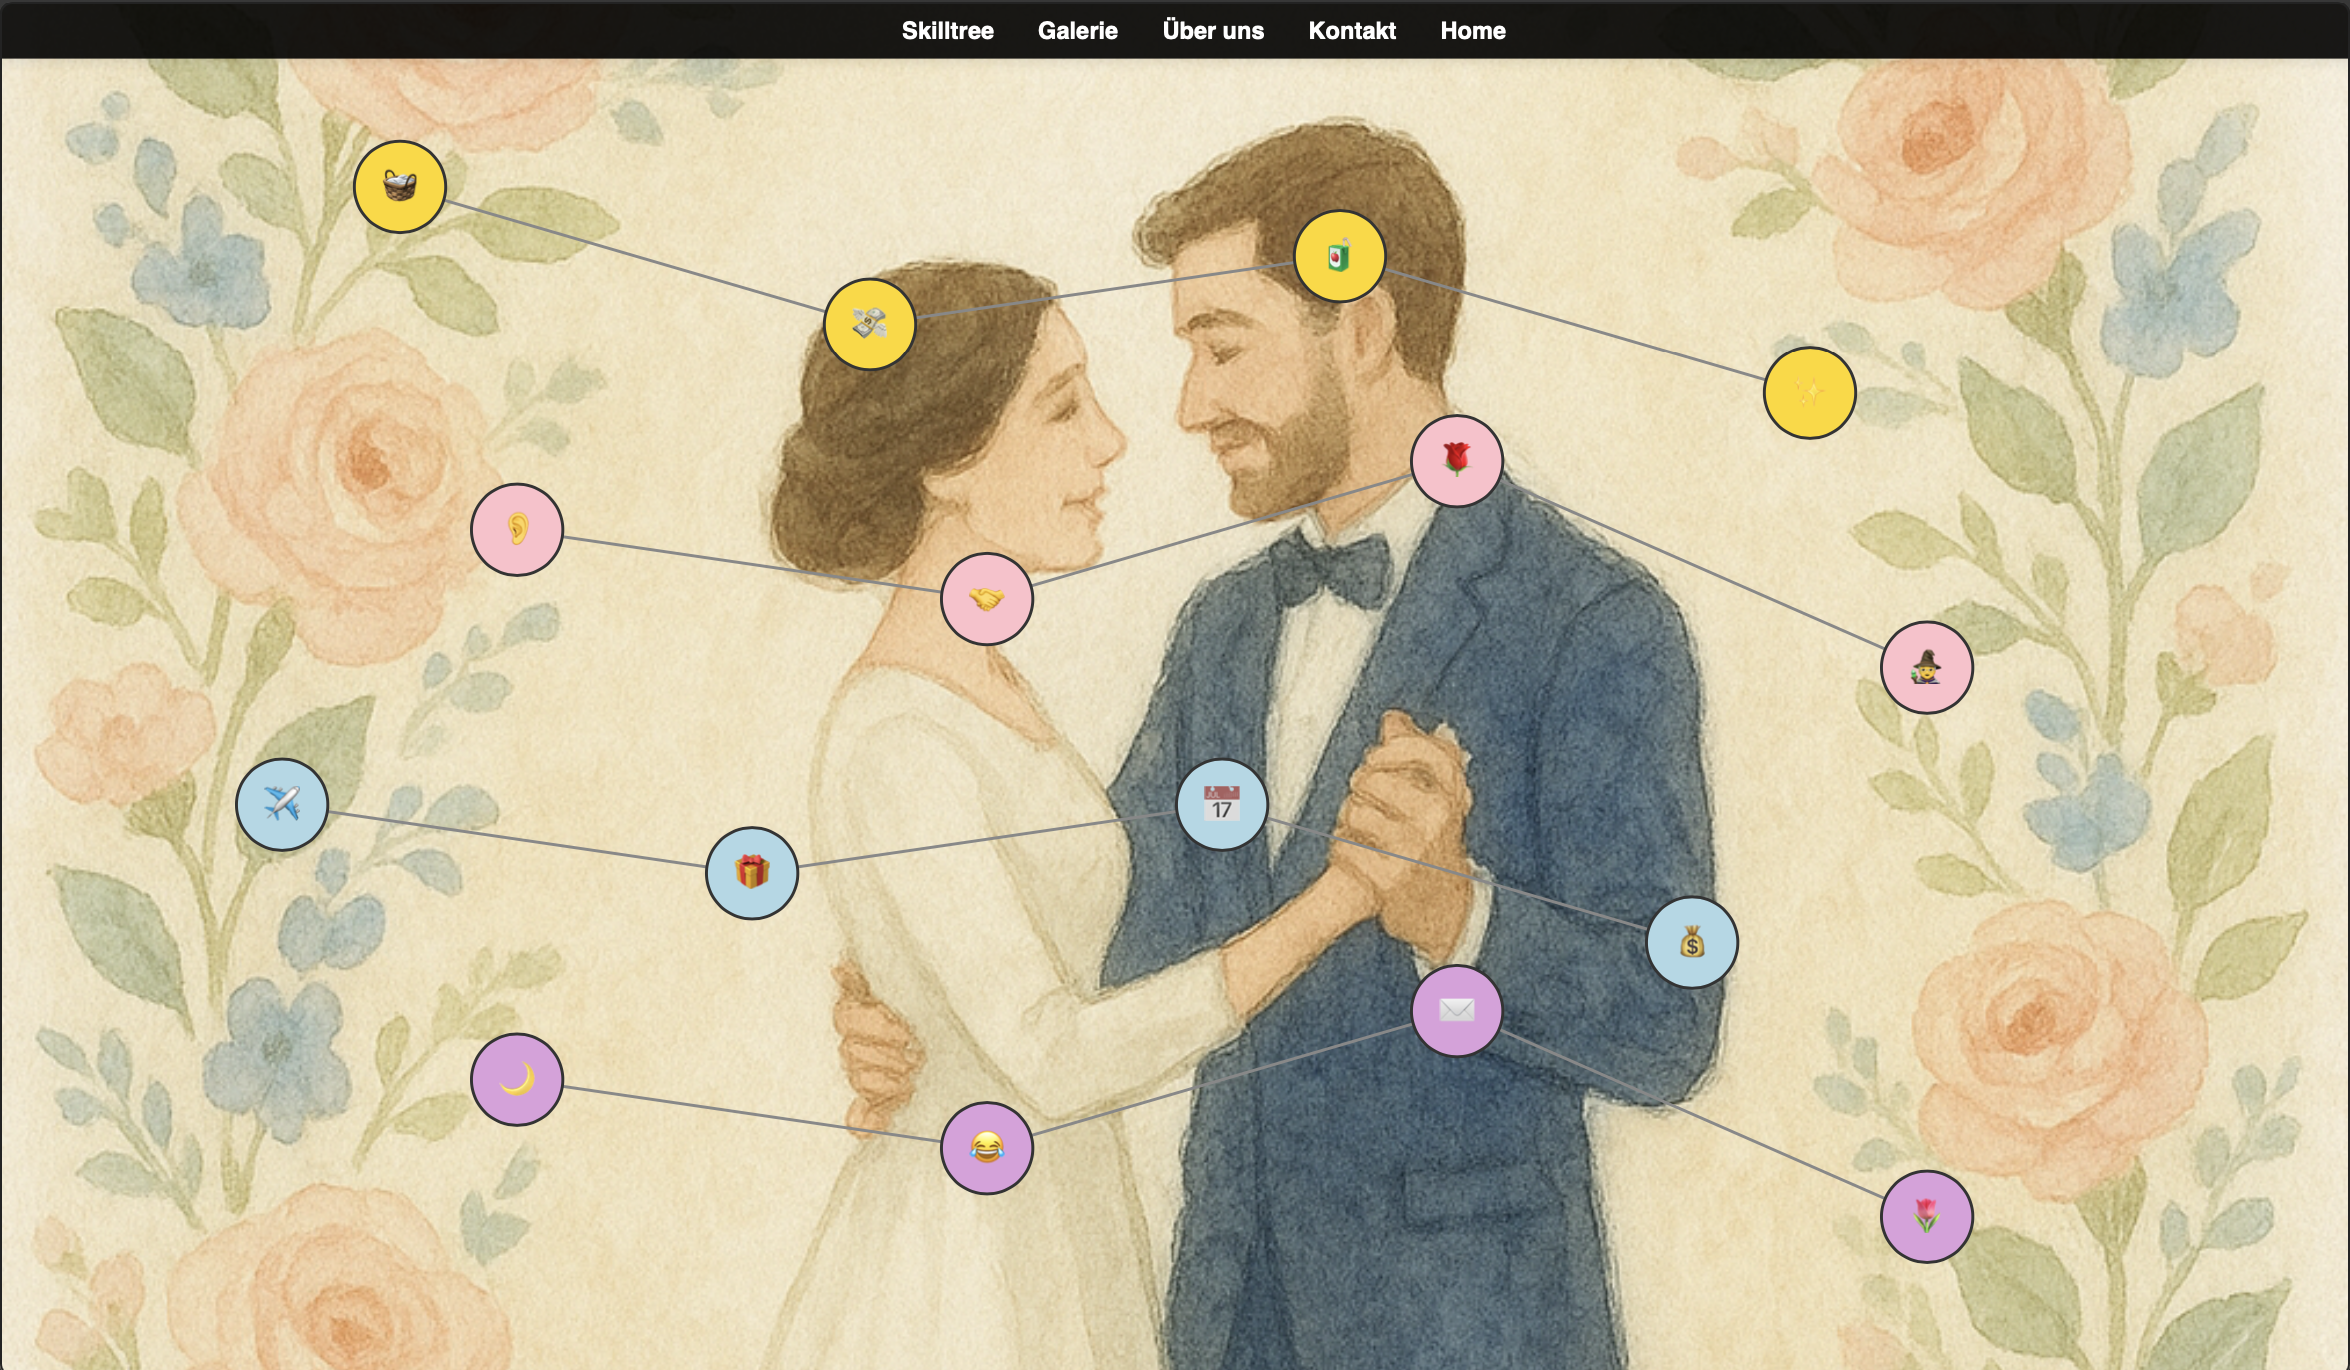The width and height of the screenshot is (2350, 1370).
Task: Select the calendar 17 skill node
Action: pyautogui.click(x=1221, y=804)
